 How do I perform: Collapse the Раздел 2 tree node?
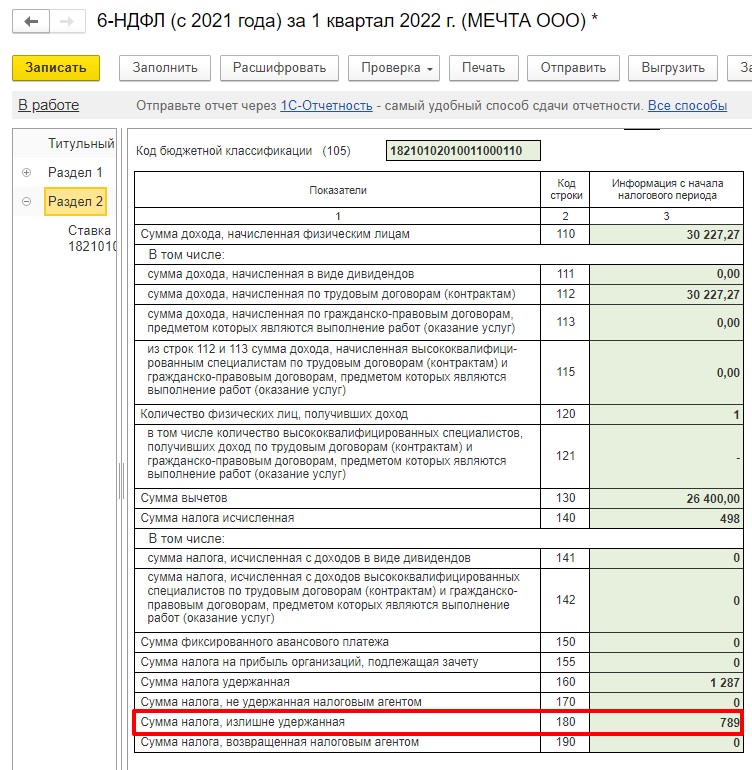(x=27, y=201)
